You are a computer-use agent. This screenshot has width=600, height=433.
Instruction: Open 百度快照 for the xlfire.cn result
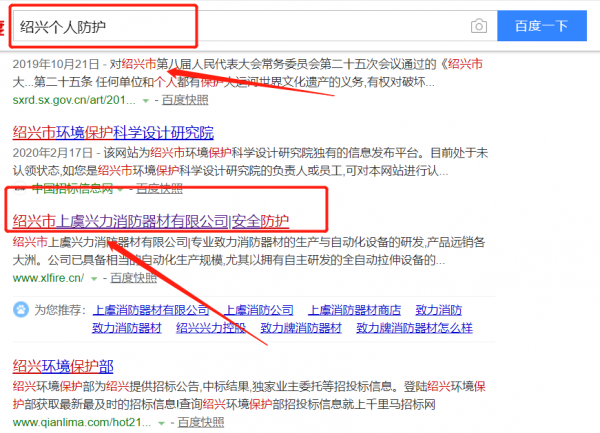click(133, 279)
